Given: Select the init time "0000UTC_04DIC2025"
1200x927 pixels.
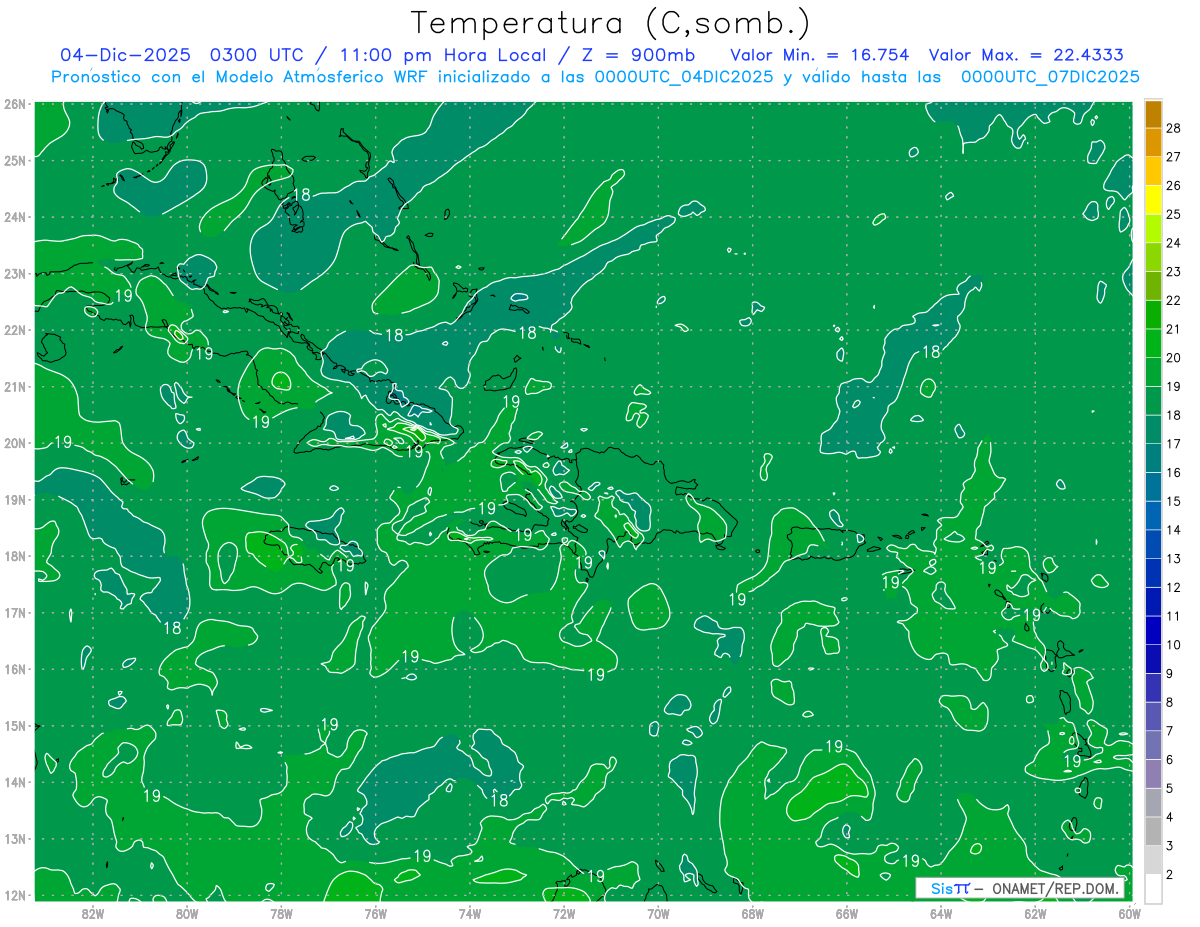Looking at the screenshot, I should [x=684, y=77].
